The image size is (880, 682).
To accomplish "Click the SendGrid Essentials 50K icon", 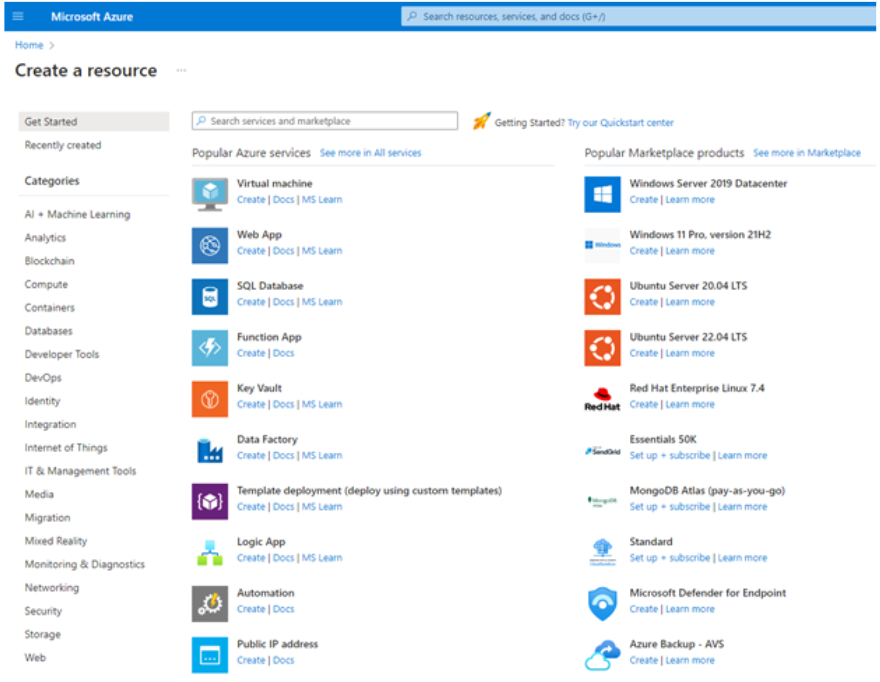I will tap(602, 451).
